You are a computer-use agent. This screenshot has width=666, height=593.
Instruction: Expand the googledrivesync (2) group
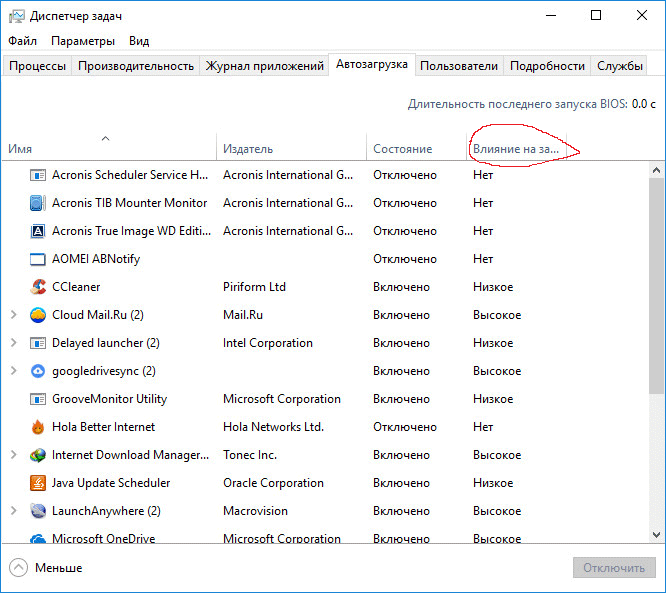[14, 371]
